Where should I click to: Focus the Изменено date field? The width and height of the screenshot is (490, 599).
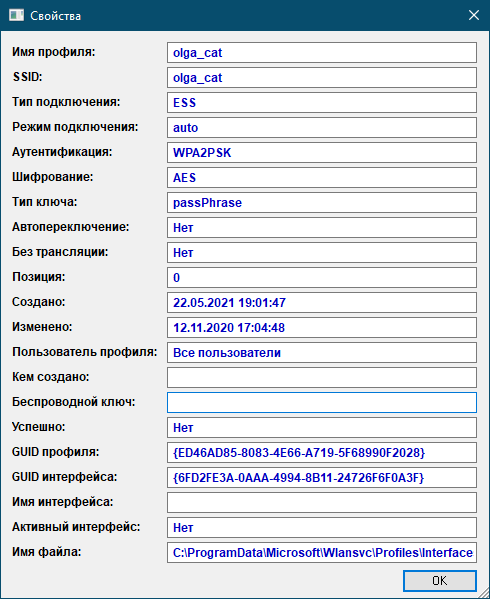(x=322, y=327)
